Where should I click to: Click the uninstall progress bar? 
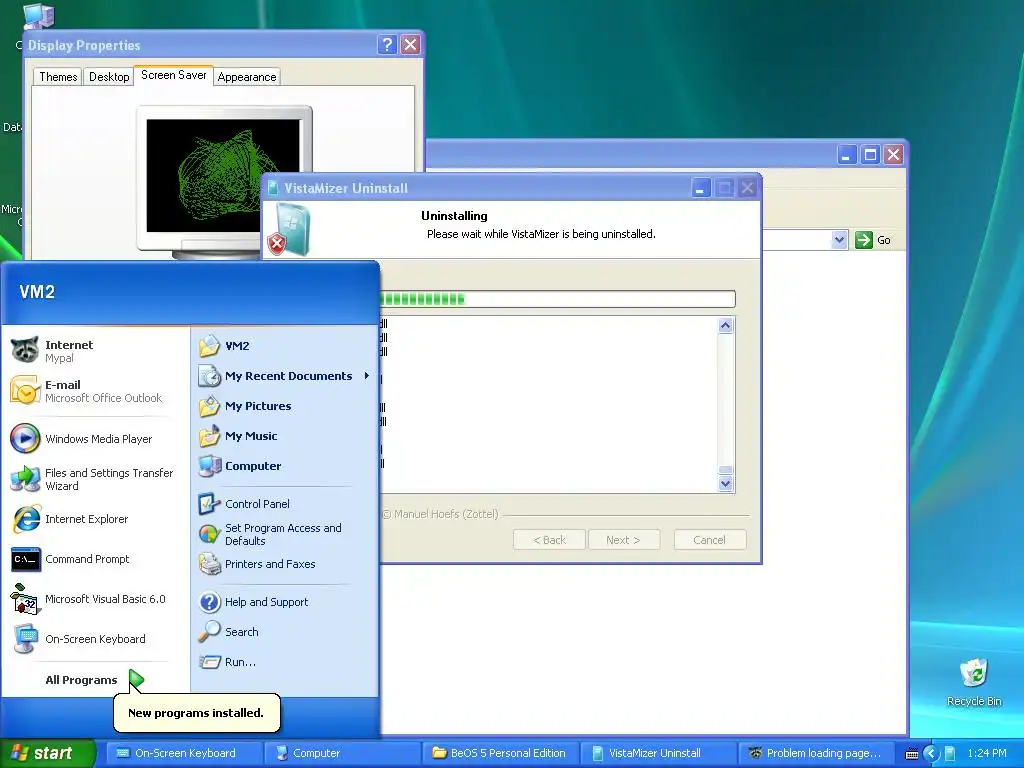tap(557, 299)
